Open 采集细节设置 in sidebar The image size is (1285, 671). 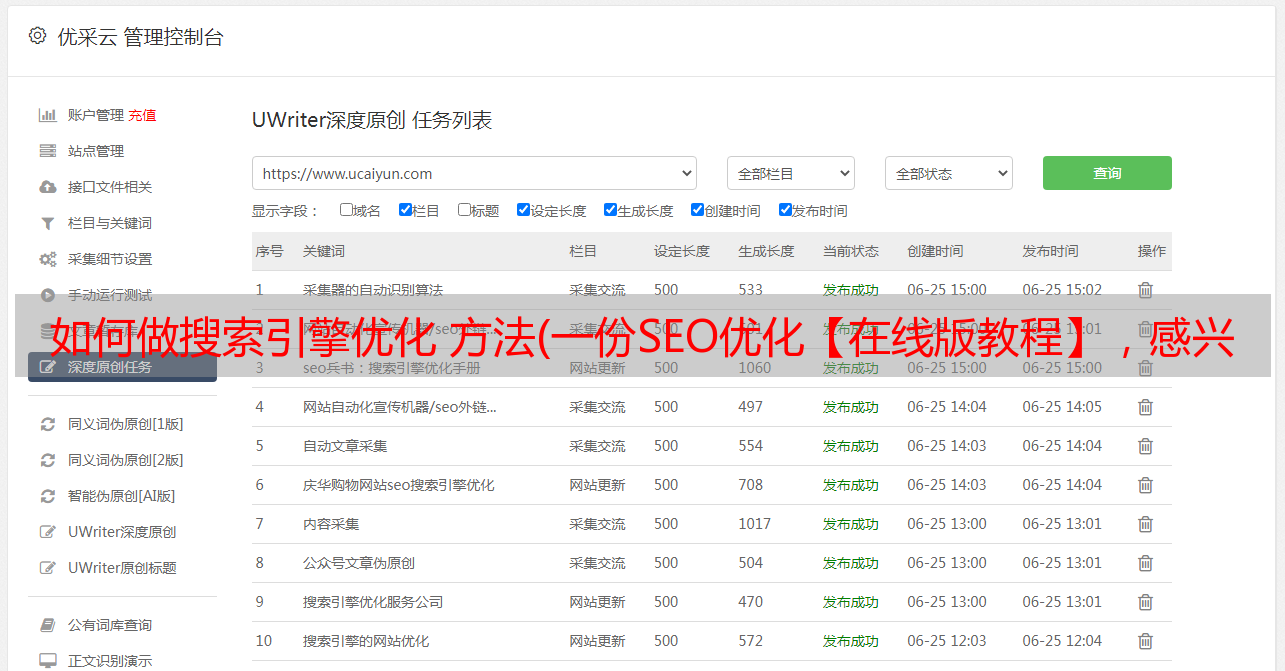point(110,259)
